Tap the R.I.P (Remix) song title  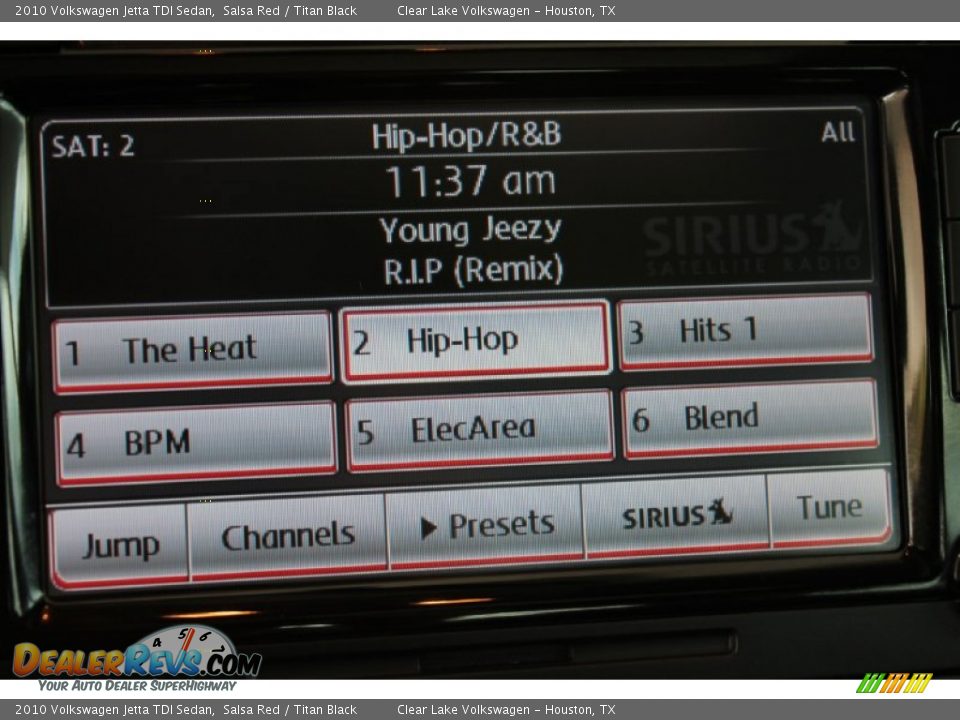point(473,269)
